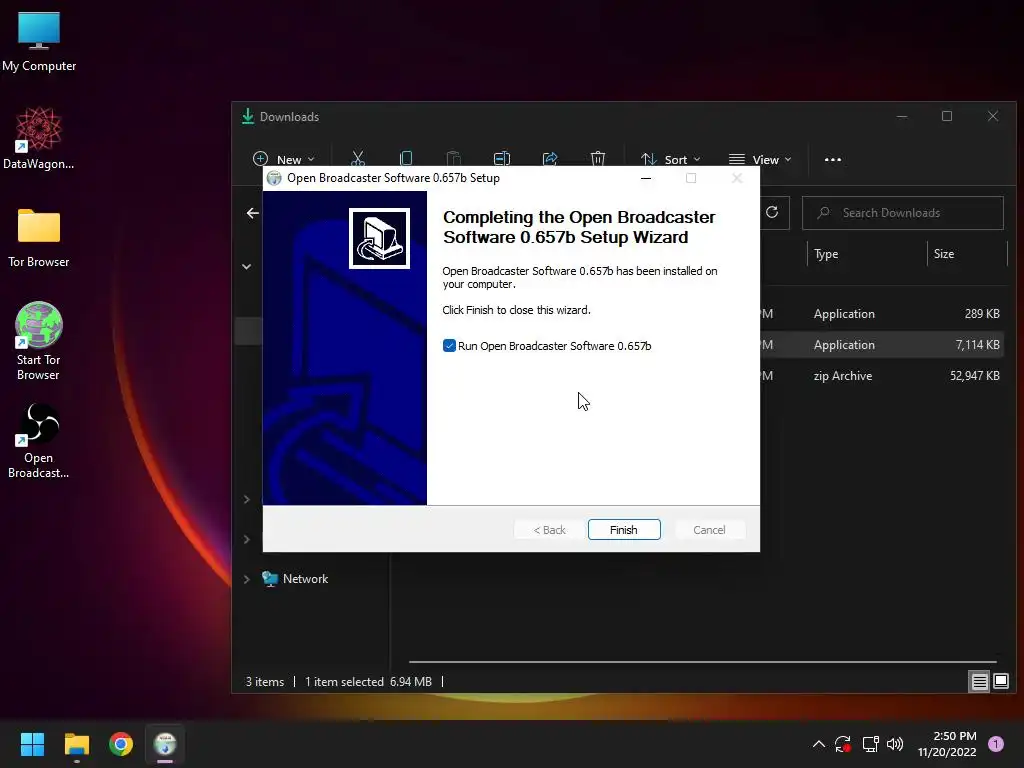Click the OBS Setup taskbar icon
Image resolution: width=1024 pixels, height=768 pixels.
point(165,744)
